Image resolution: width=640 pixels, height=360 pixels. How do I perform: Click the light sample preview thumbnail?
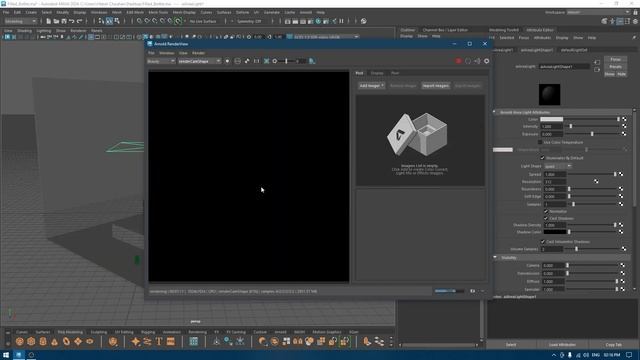click(549, 94)
